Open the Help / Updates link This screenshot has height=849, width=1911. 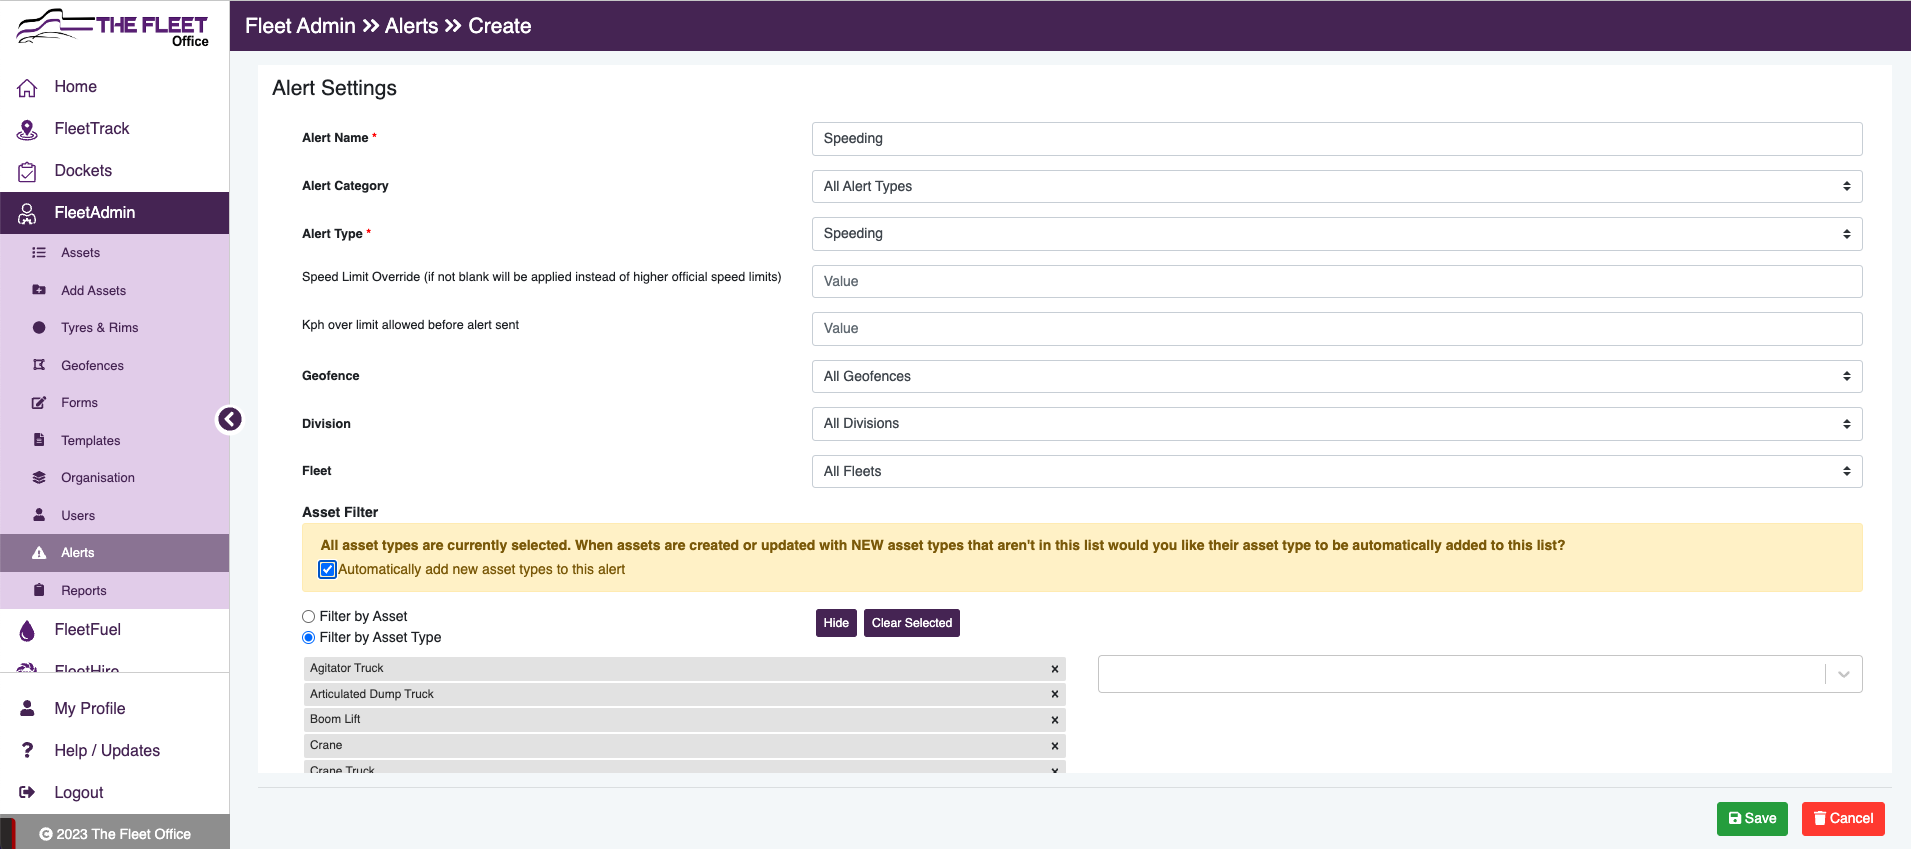point(107,750)
